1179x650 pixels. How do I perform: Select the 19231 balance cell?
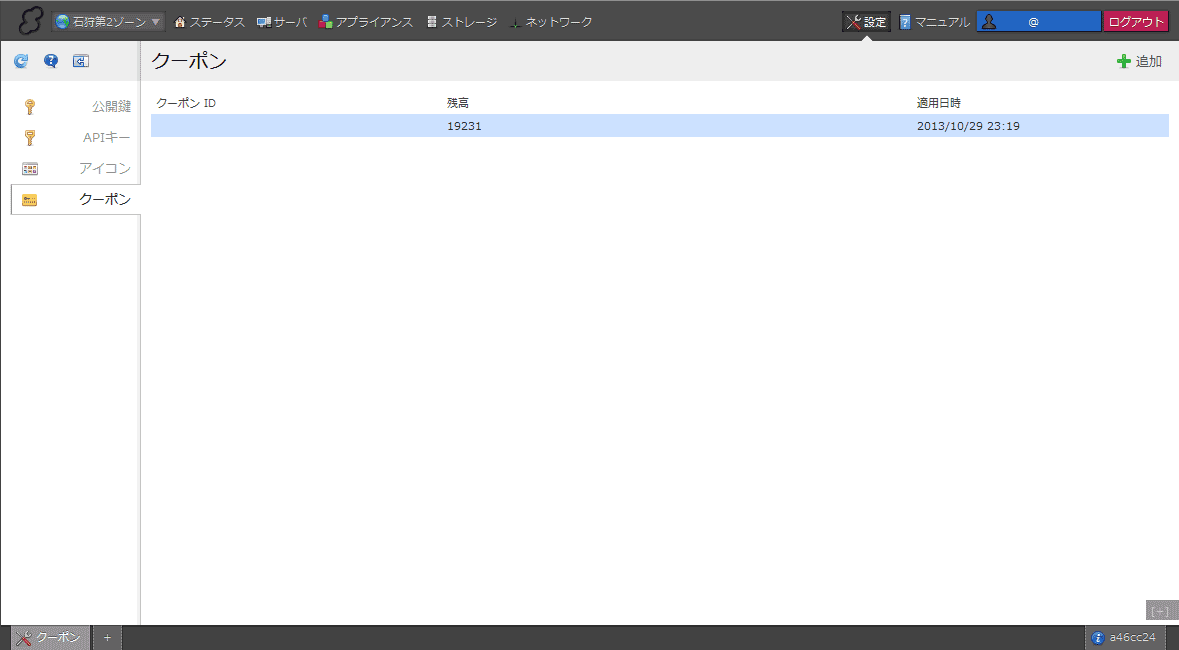tap(464, 126)
